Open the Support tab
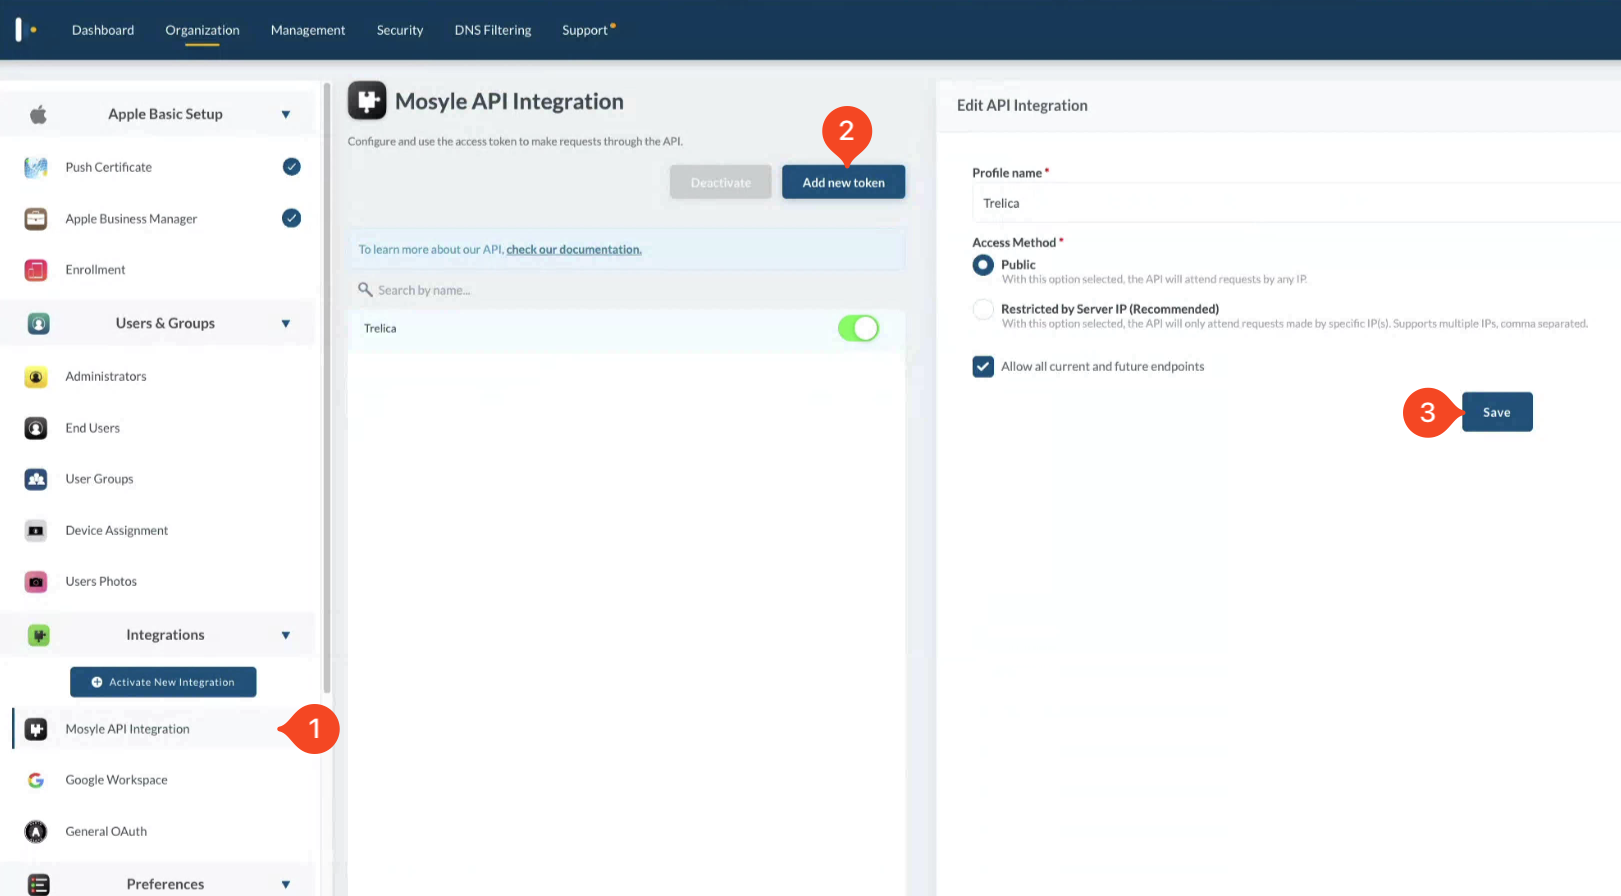Image resolution: width=1621 pixels, height=896 pixels. pyautogui.click(x=586, y=30)
